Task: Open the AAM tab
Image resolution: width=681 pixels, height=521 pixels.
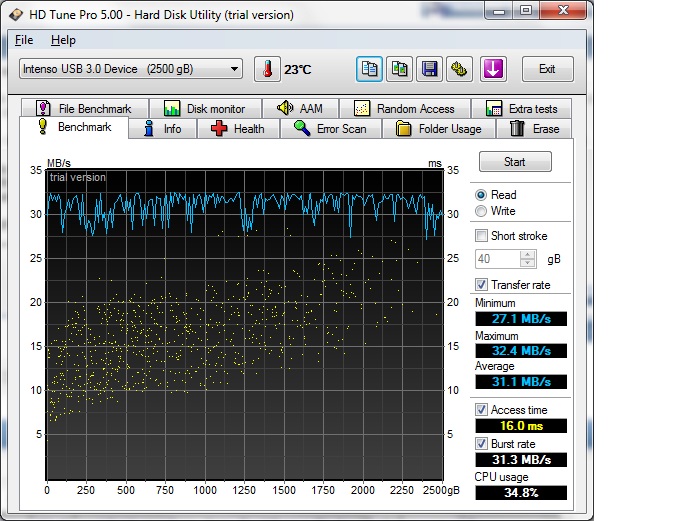Action: pos(301,109)
